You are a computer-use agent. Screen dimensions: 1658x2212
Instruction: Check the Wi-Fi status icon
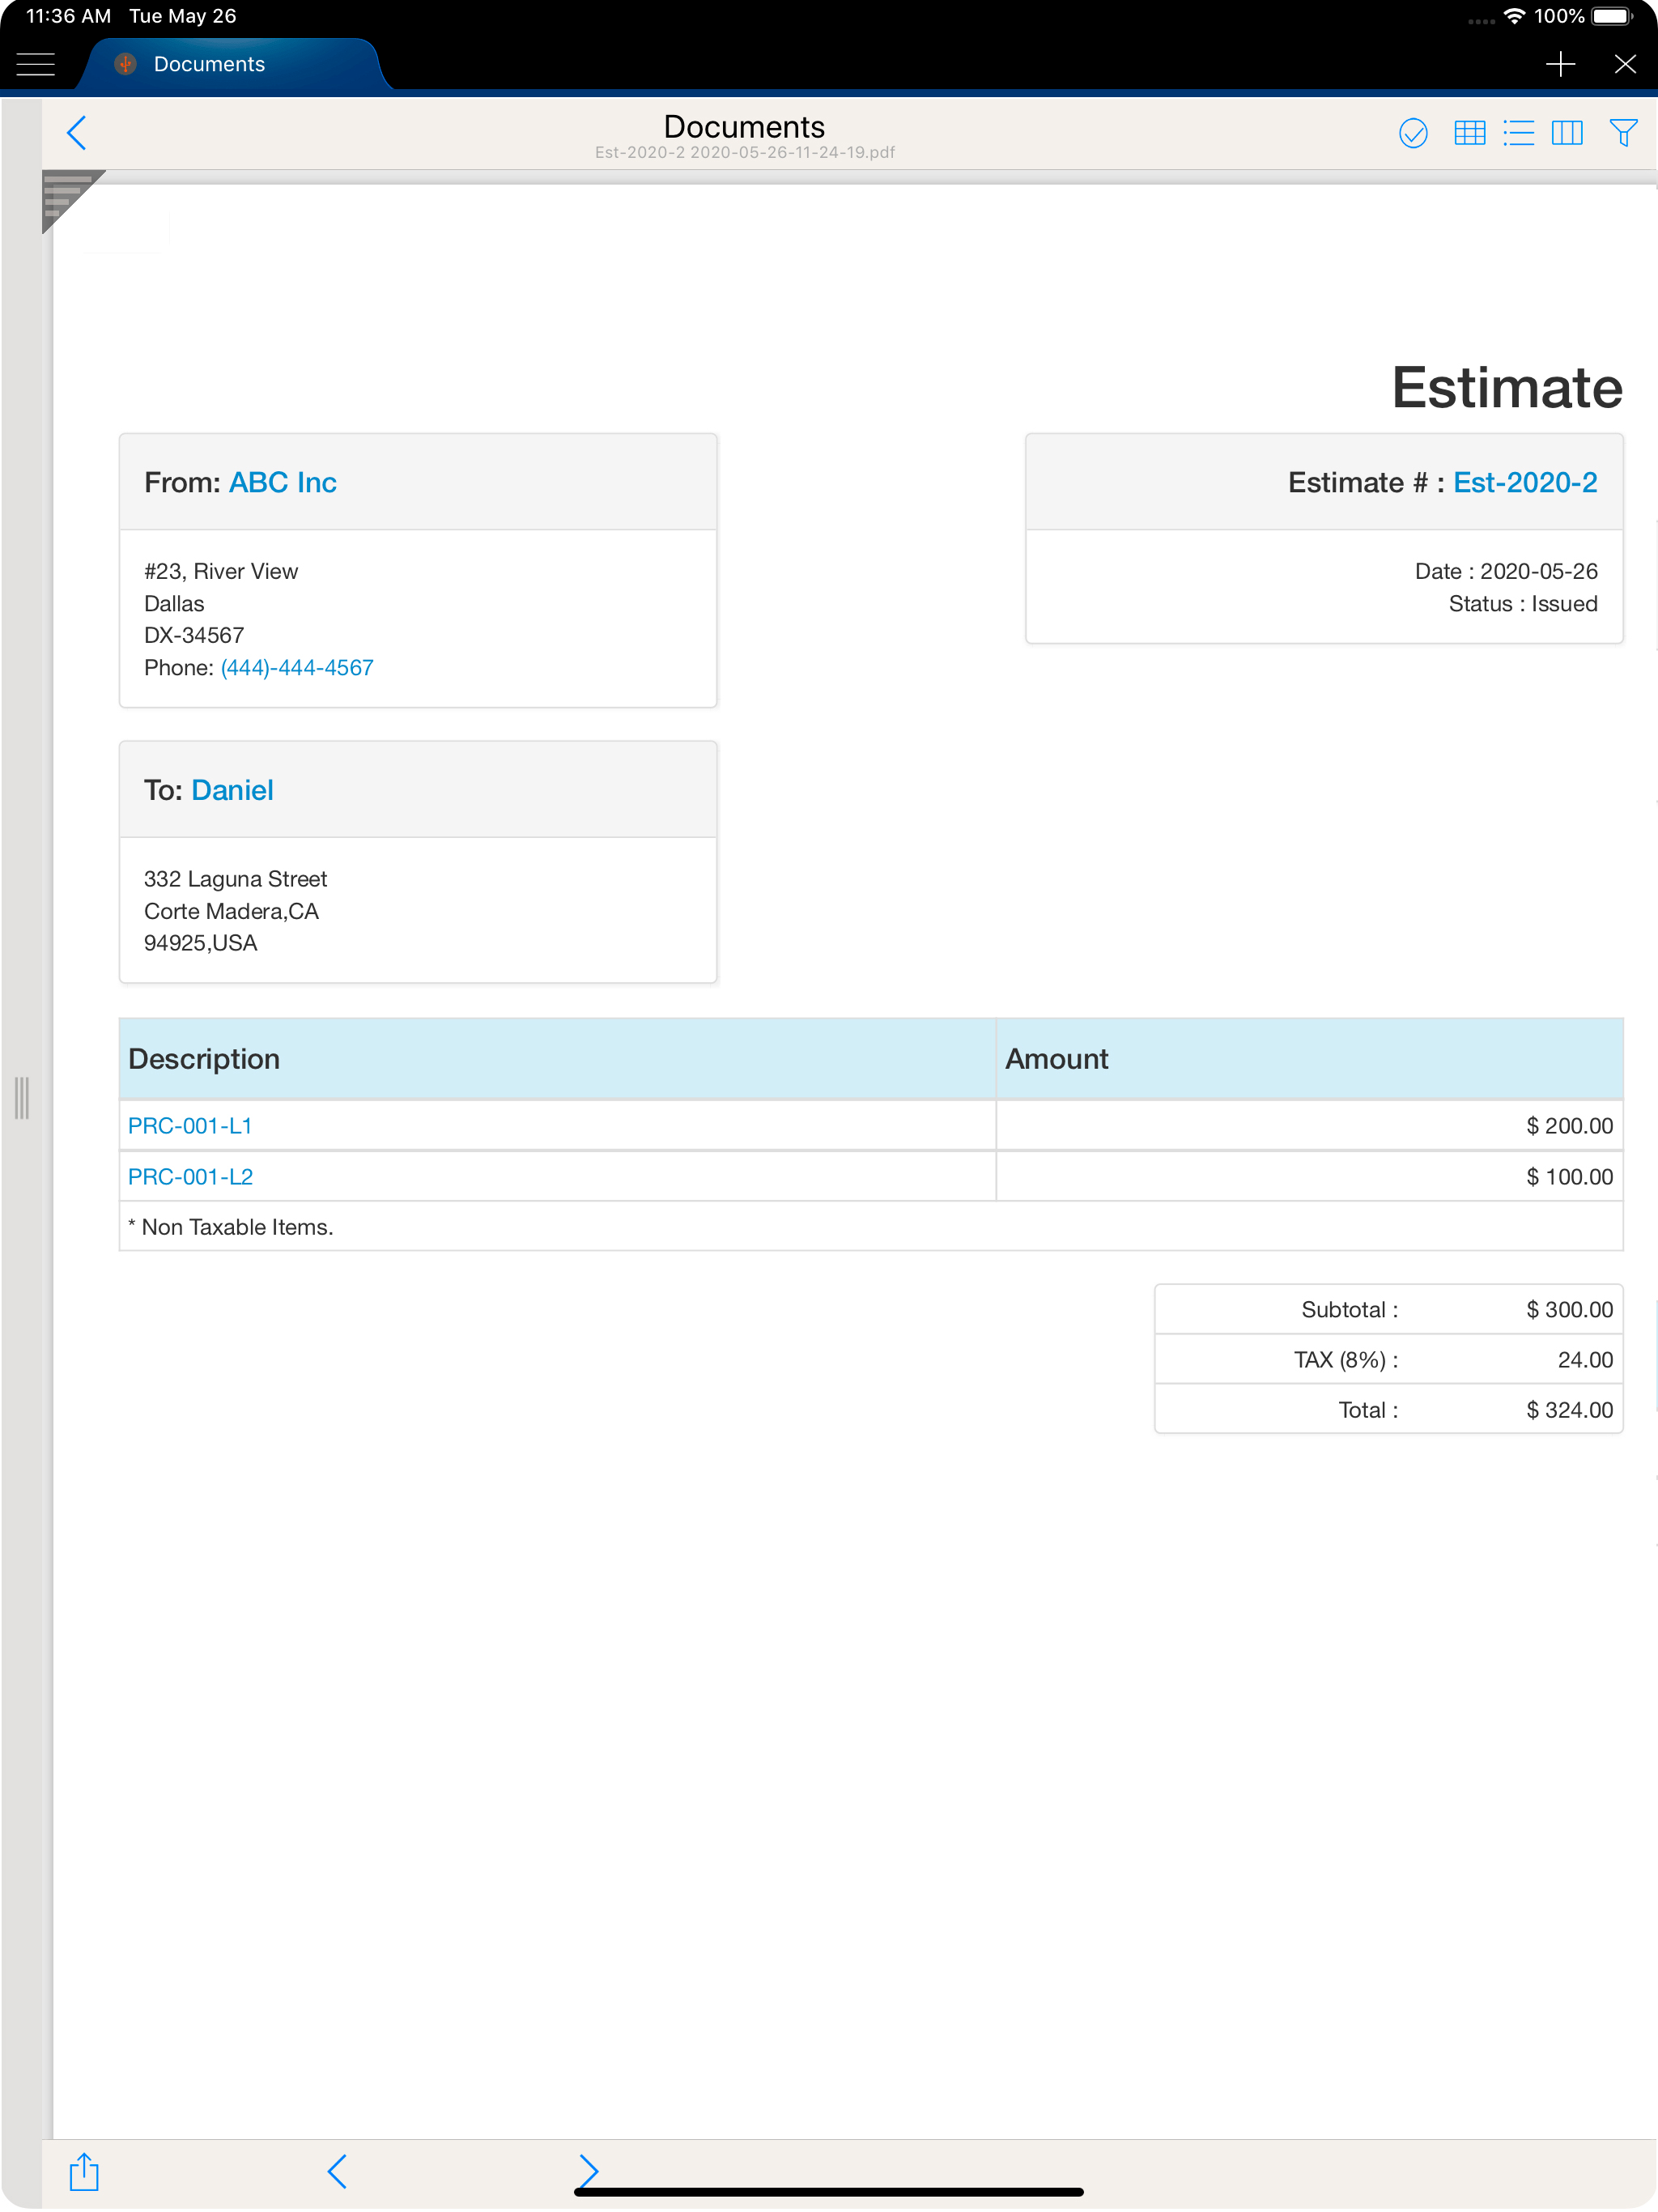[1514, 16]
